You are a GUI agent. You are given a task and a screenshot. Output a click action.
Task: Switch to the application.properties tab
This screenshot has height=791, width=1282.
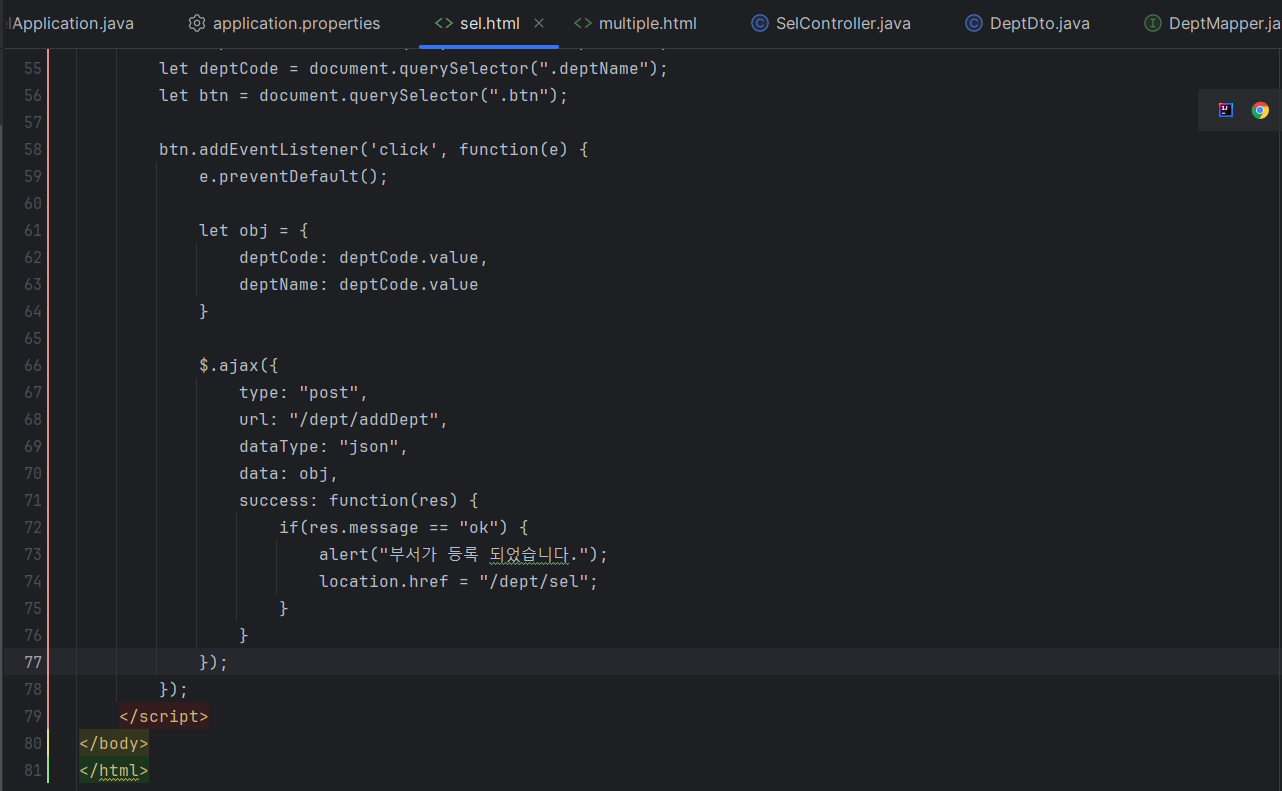tap(285, 23)
